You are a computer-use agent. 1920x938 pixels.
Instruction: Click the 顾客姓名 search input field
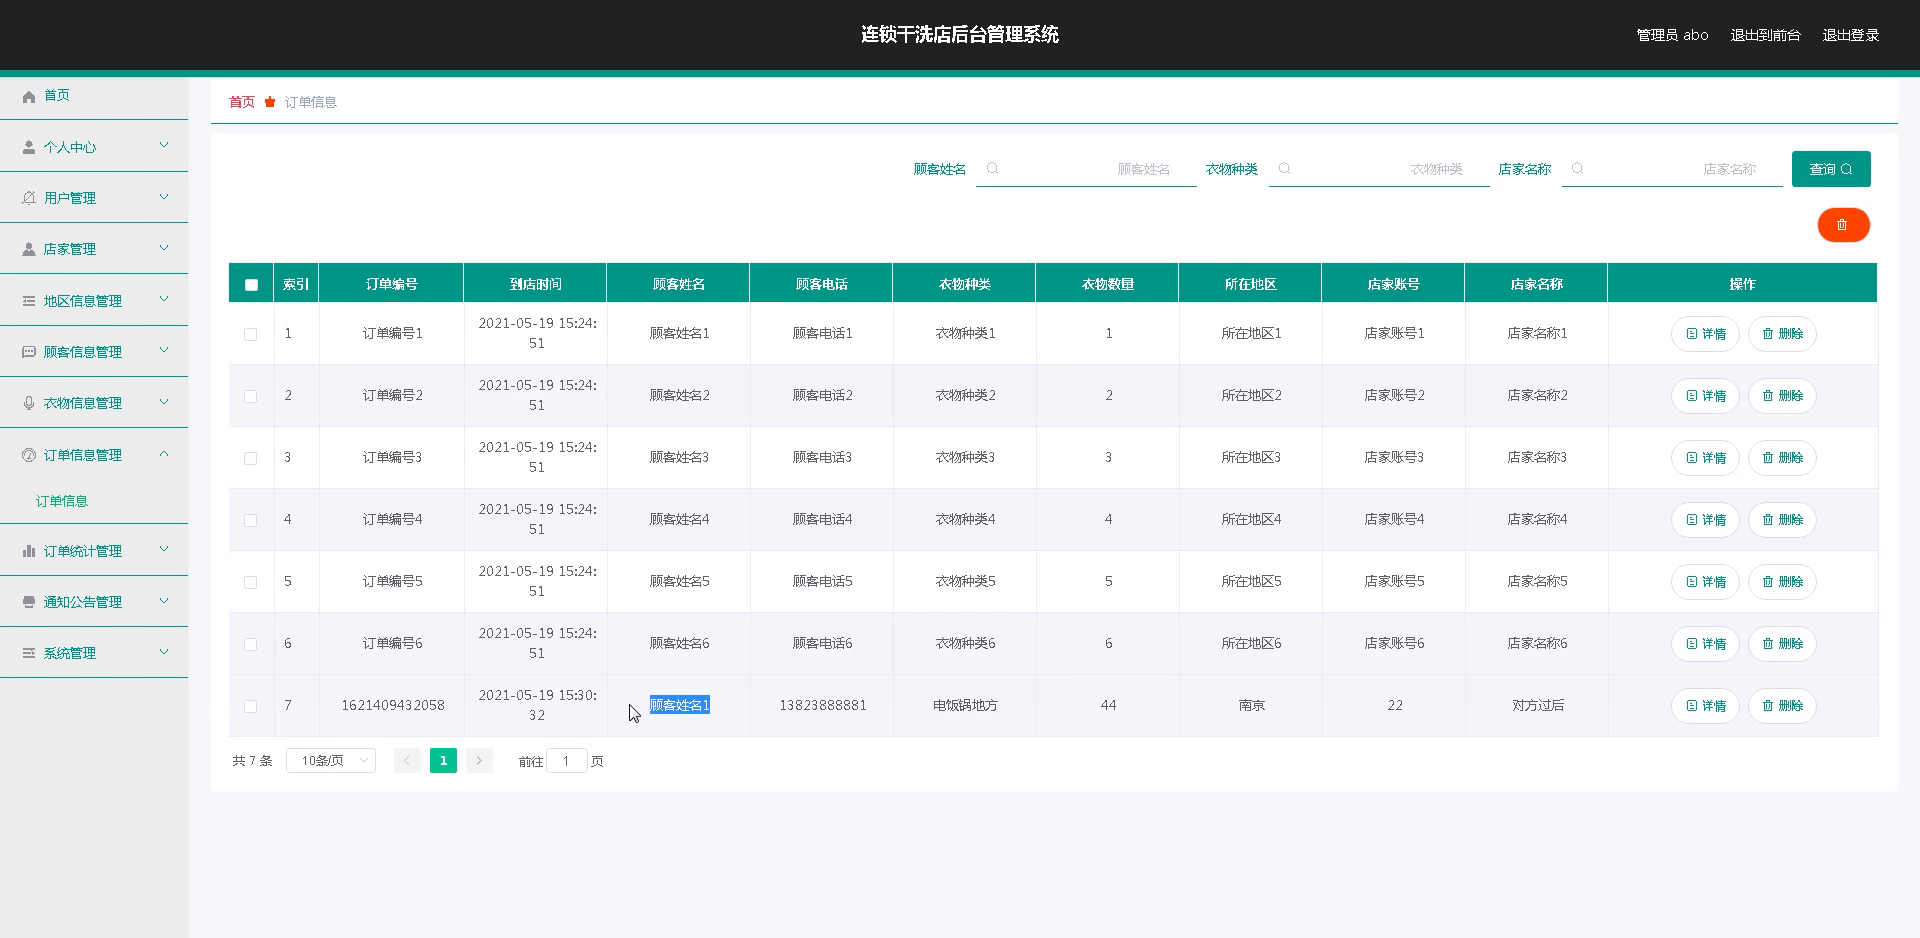click(1086, 169)
